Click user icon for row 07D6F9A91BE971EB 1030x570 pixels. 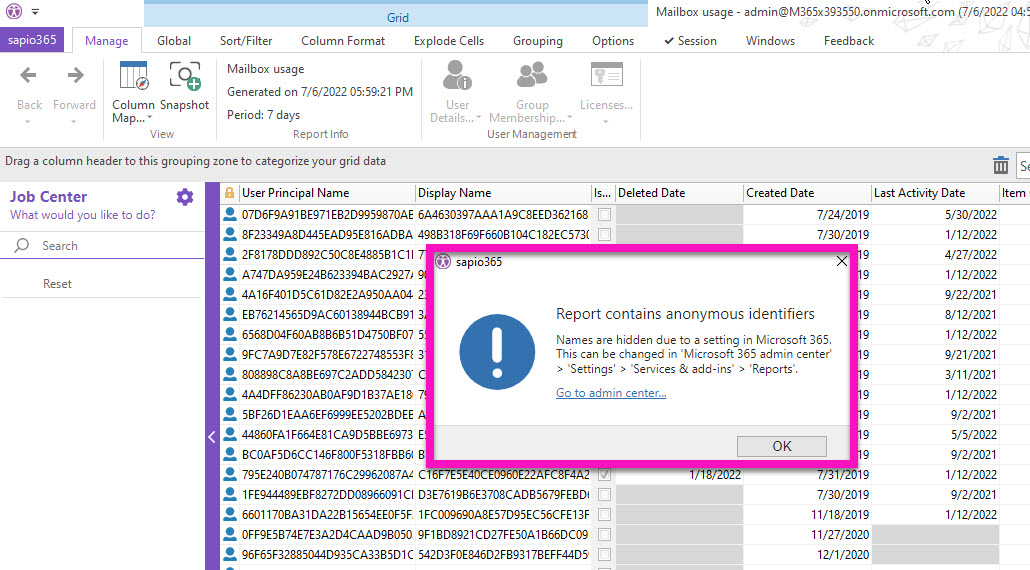[x=230, y=214]
